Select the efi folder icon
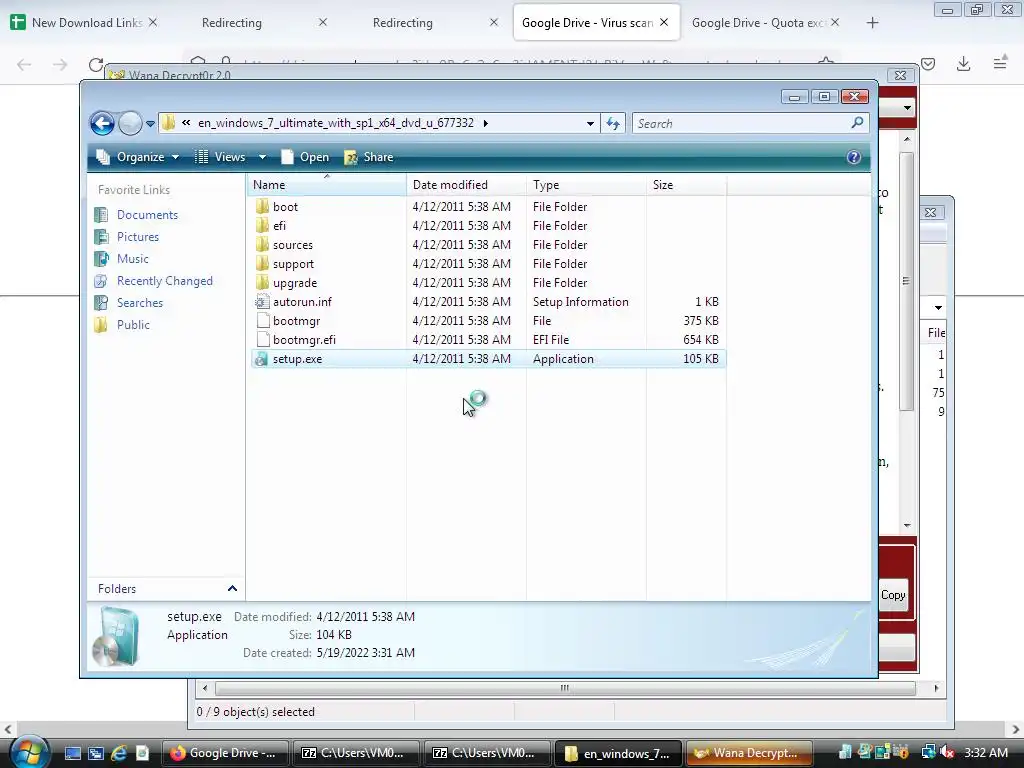The width and height of the screenshot is (1024, 768). (x=262, y=225)
